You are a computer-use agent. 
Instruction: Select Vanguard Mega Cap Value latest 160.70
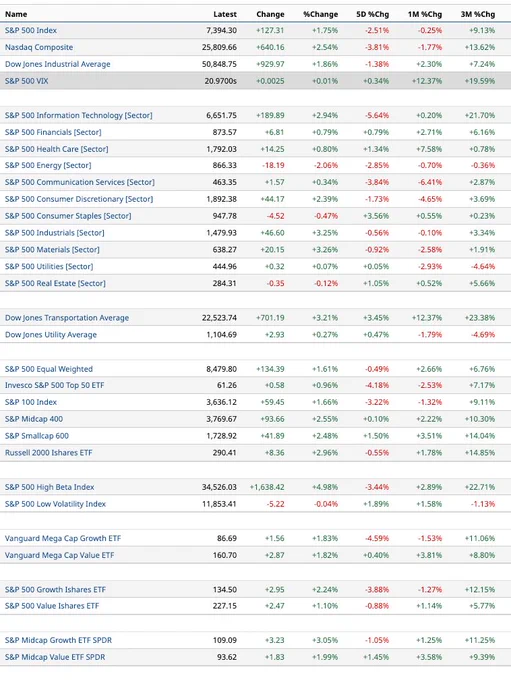point(225,555)
